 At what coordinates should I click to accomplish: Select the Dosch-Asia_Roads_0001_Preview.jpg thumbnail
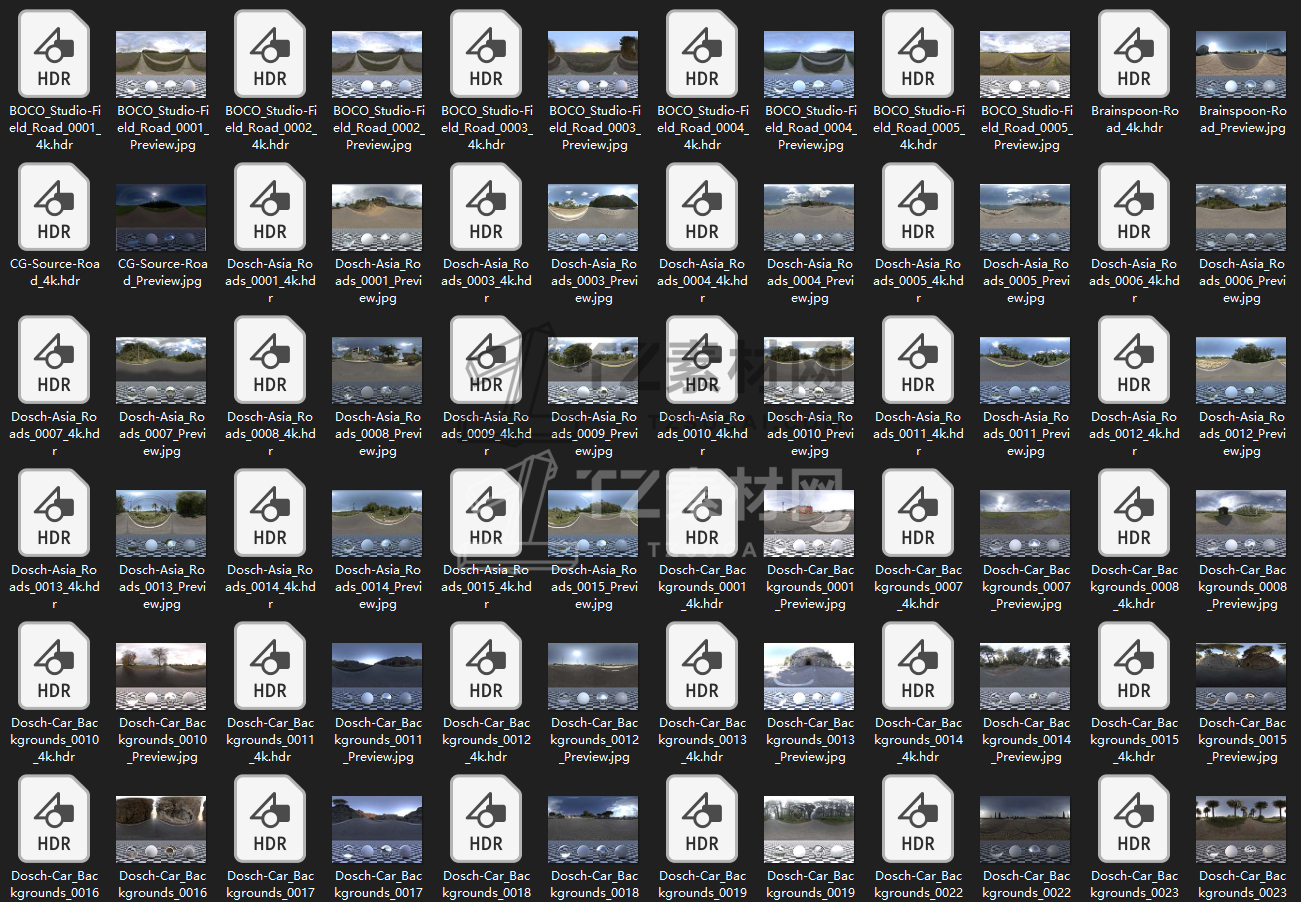378,217
